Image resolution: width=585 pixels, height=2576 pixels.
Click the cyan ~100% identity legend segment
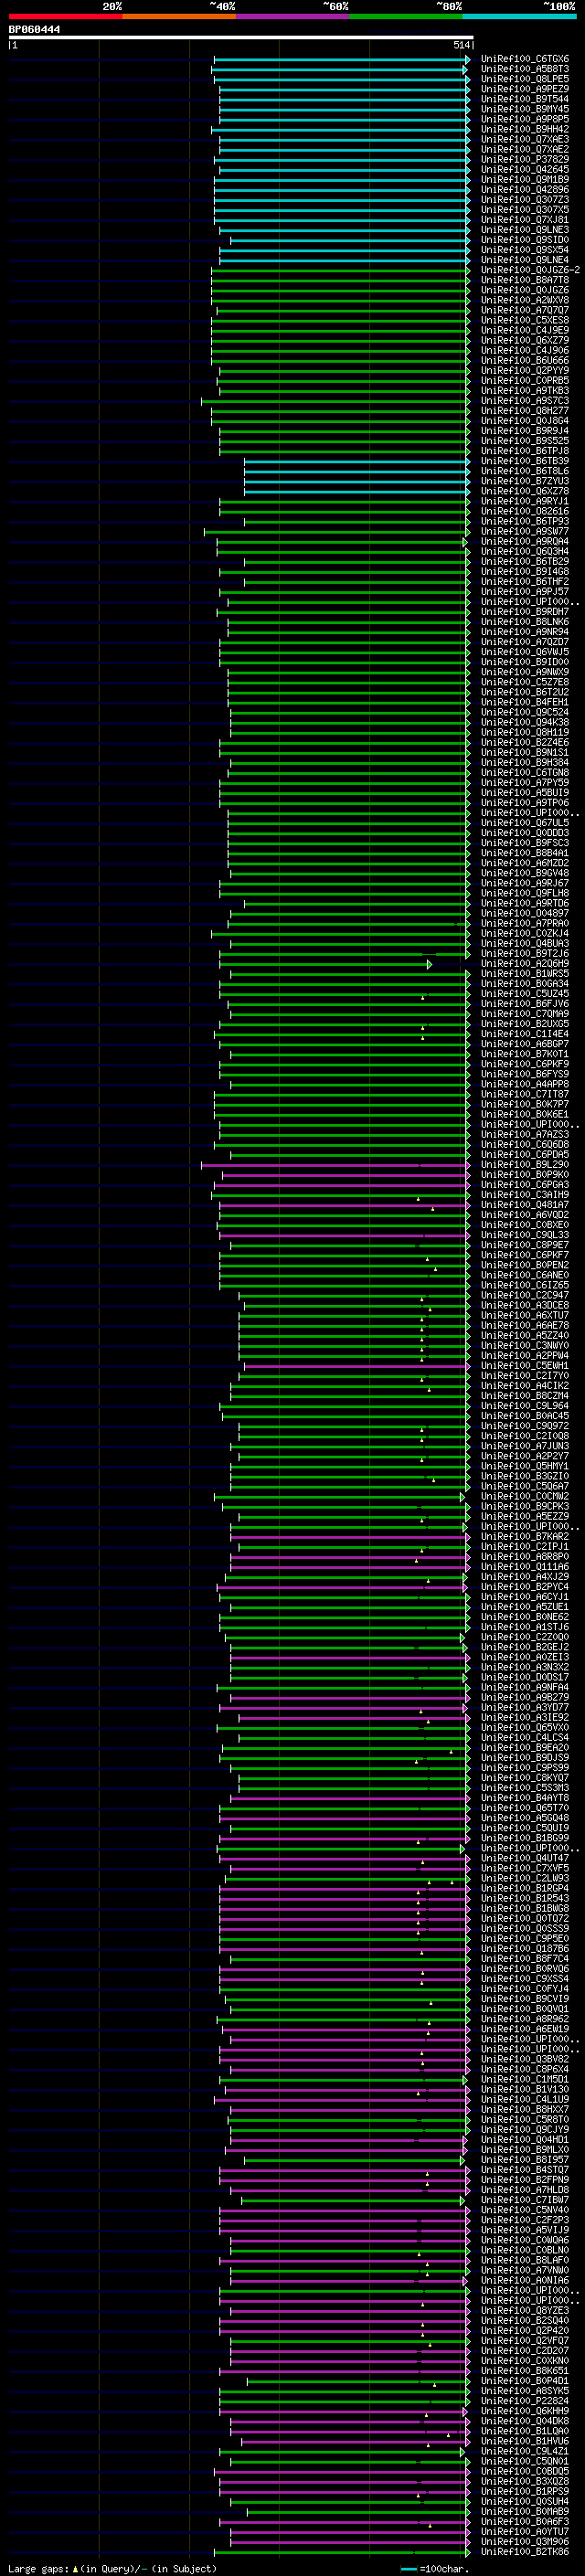point(520,16)
